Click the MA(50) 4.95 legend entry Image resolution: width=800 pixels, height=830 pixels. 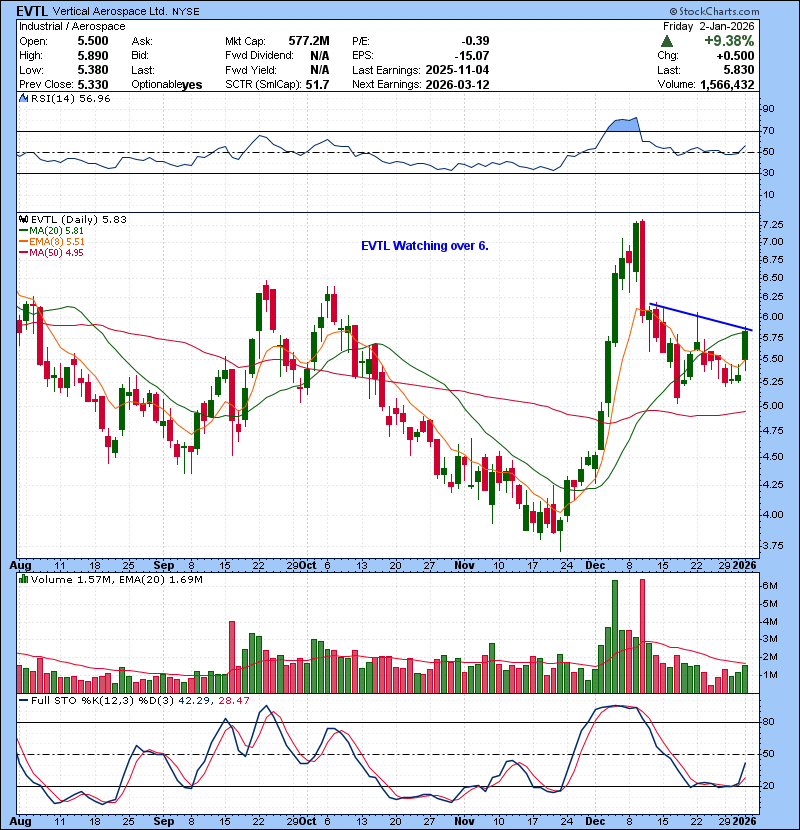click(x=51, y=252)
